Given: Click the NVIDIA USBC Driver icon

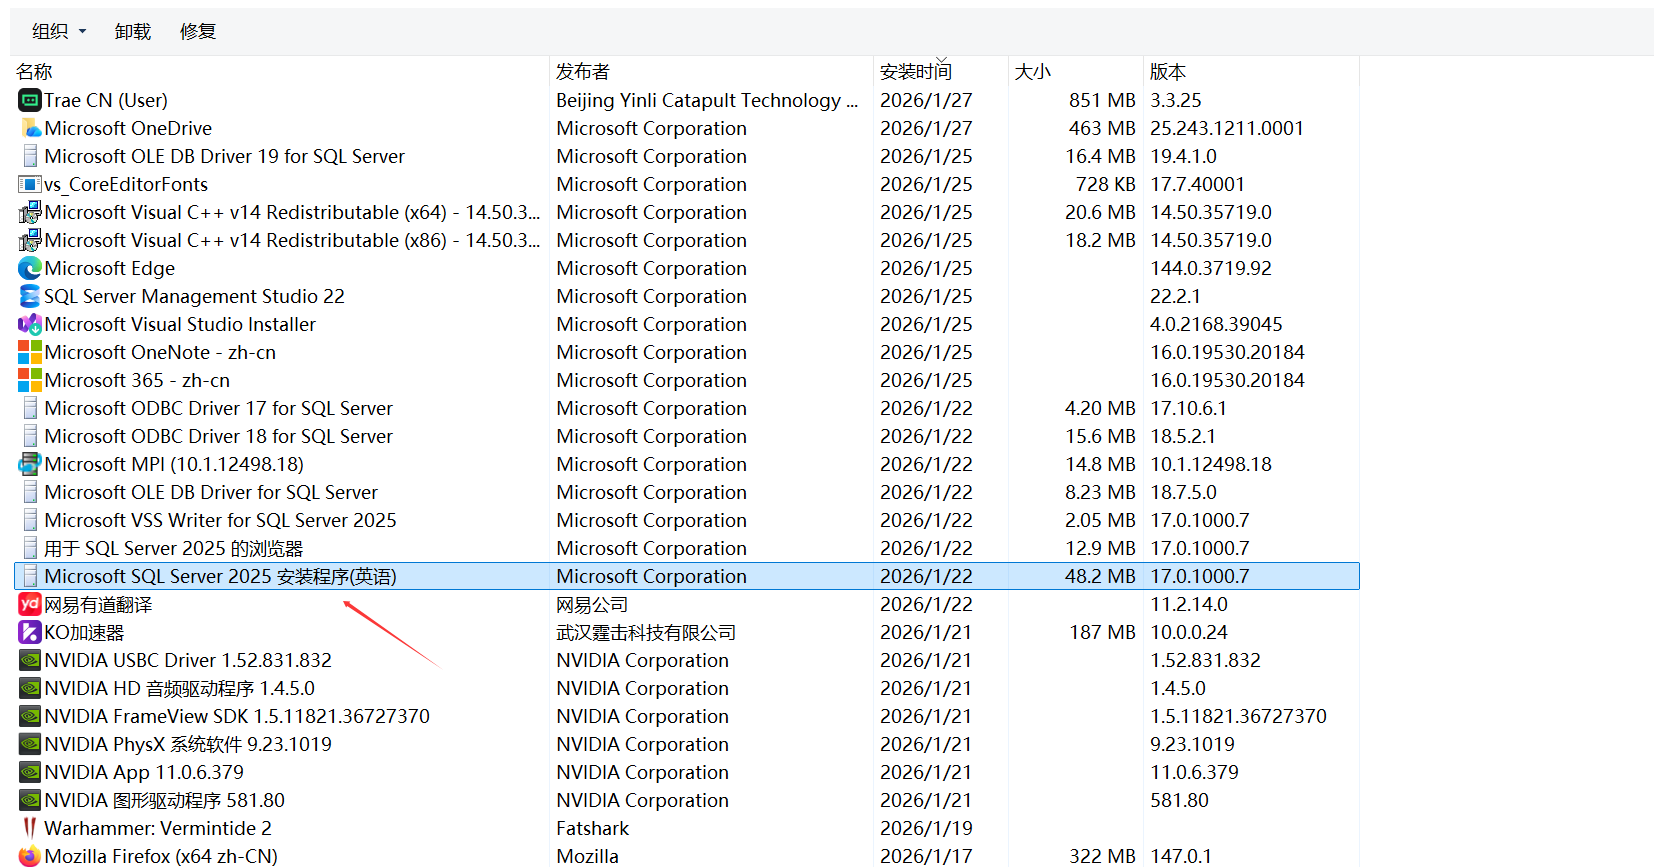Looking at the screenshot, I should pyautogui.click(x=30, y=660).
